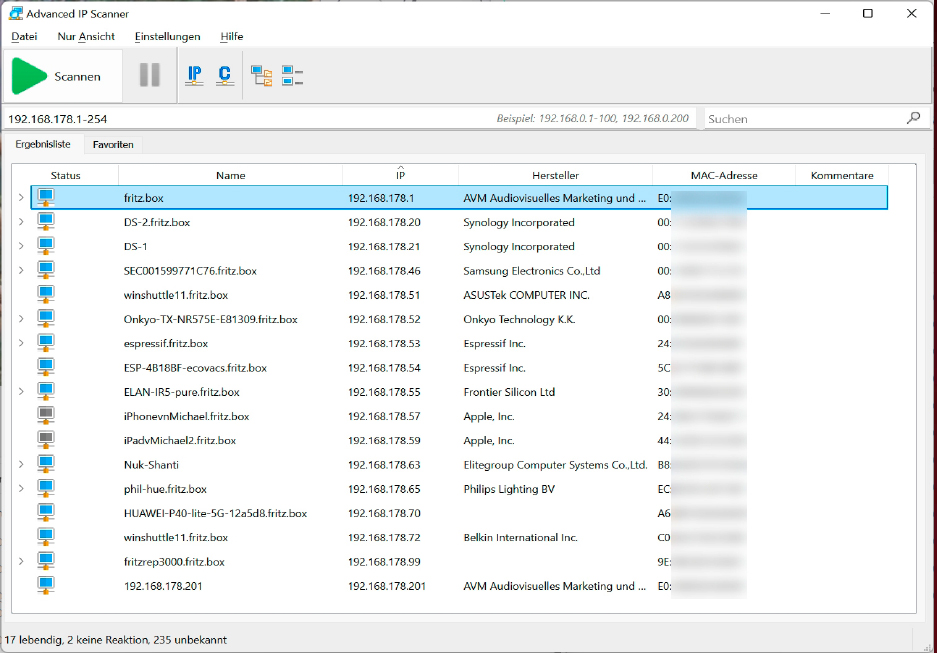Screen dimensions: 937x653
Task: Click the computer icon of fritz.box
Action: pyautogui.click(x=46, y=197)
